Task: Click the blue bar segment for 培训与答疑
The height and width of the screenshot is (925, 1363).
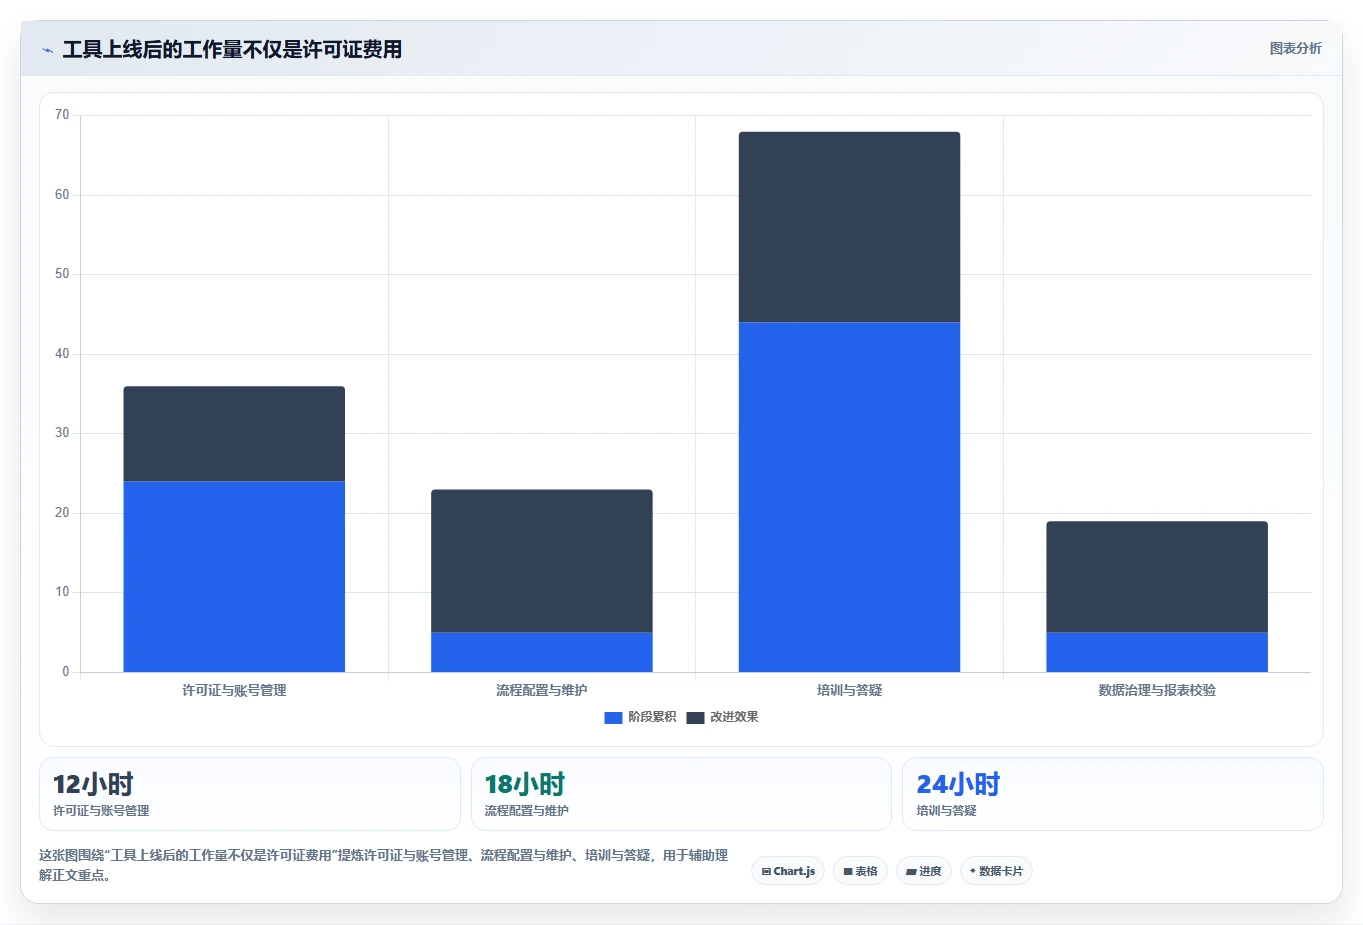Action: tap(849, 497)
